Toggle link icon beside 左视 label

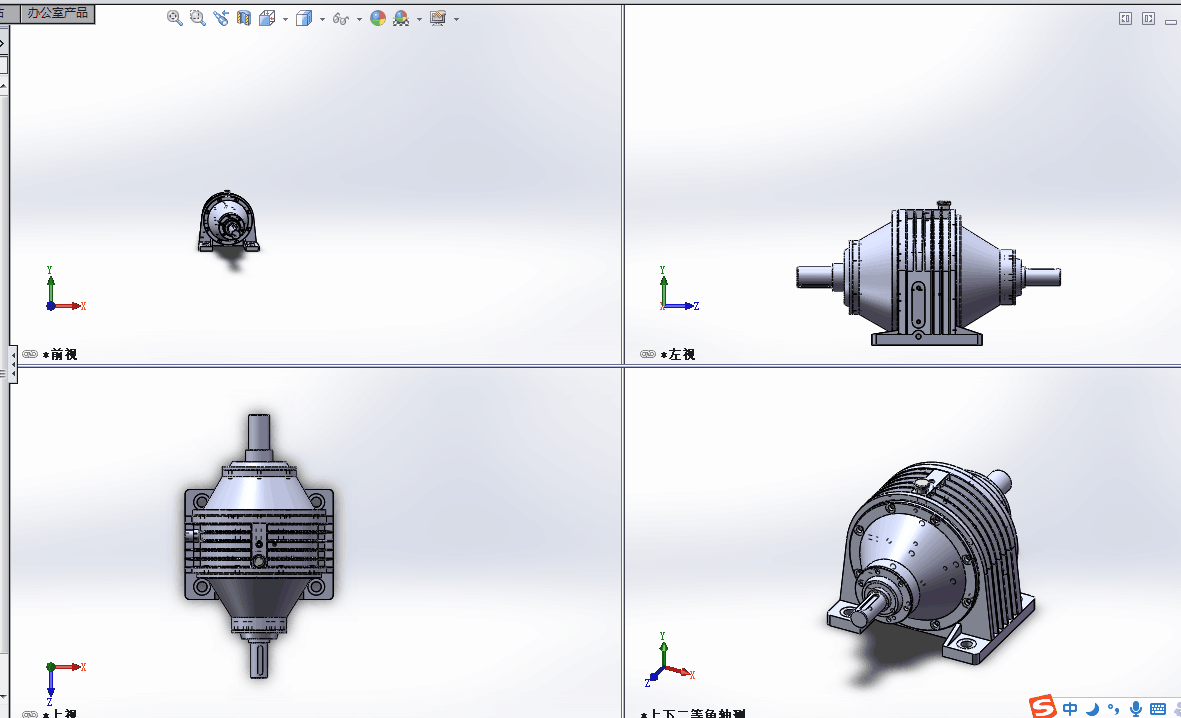(648, 354)
